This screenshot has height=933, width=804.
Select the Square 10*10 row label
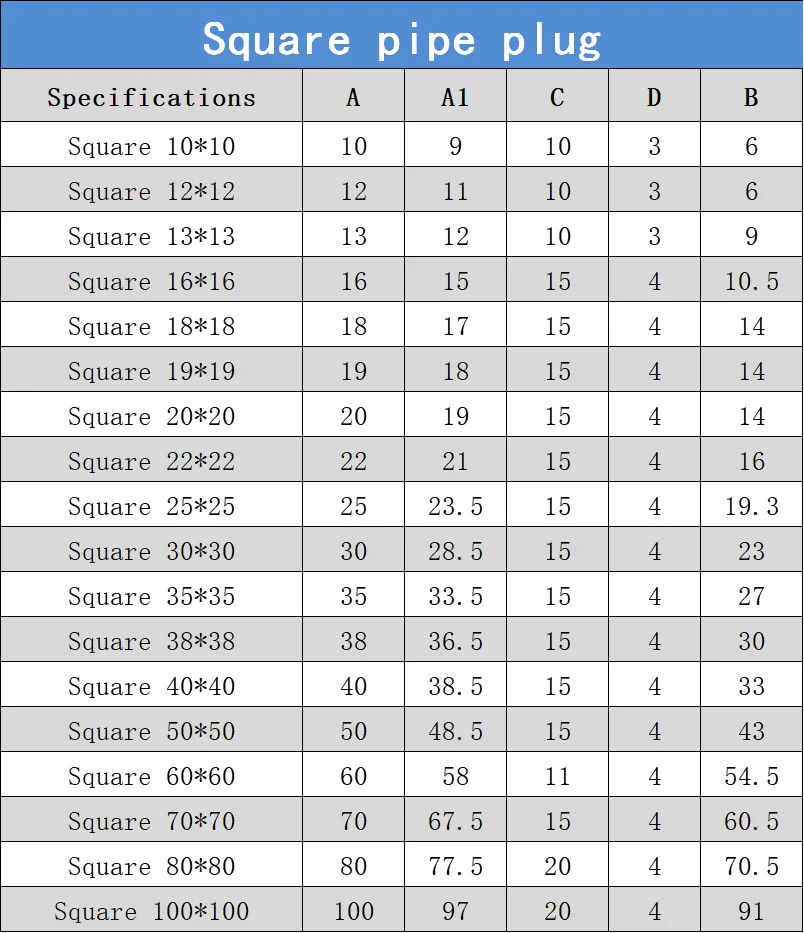[x=152, y=145]
